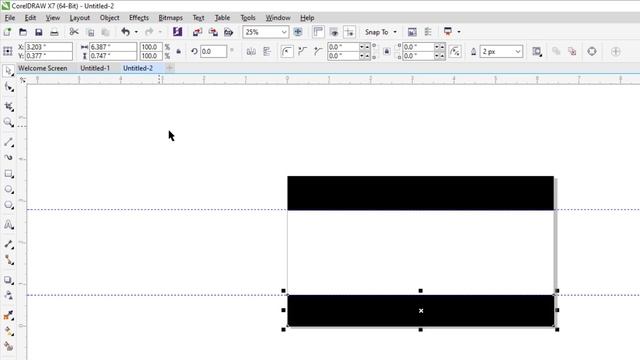
Task: Export the drawing
Action: (x=213, y=32)
